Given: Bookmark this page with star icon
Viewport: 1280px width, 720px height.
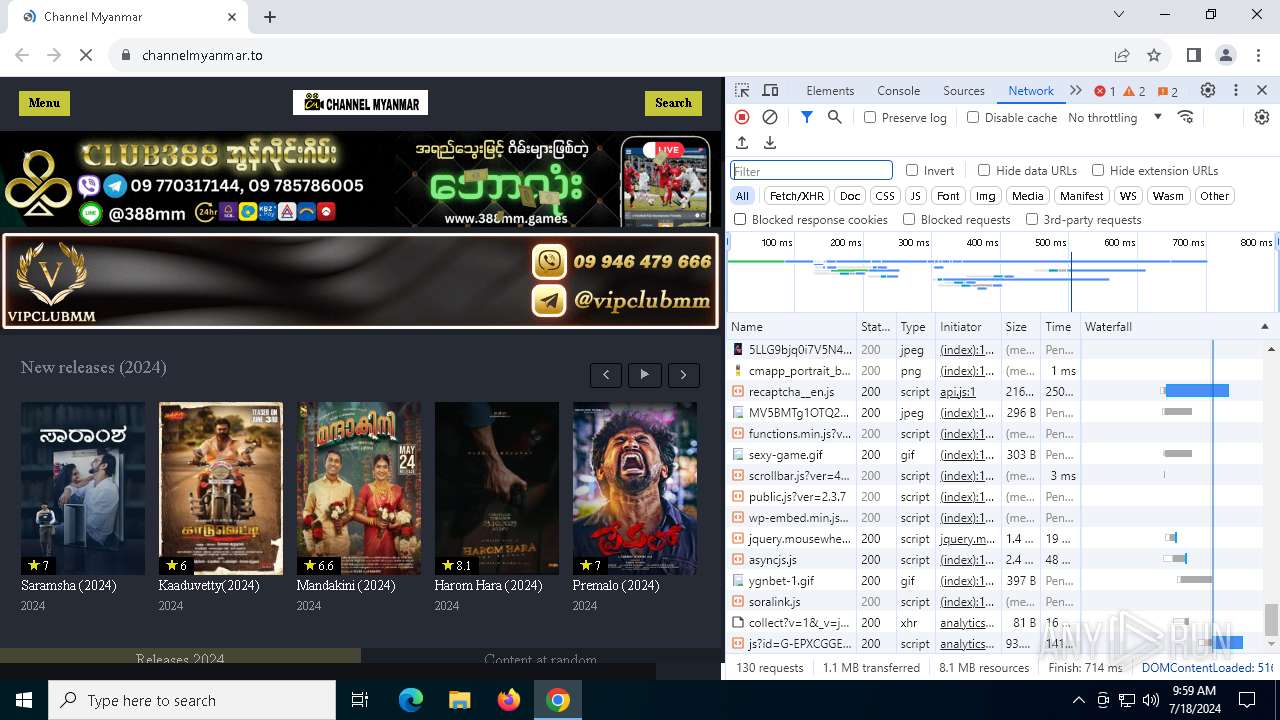Looking at the screenshot, I should (x=1154, y=55).
